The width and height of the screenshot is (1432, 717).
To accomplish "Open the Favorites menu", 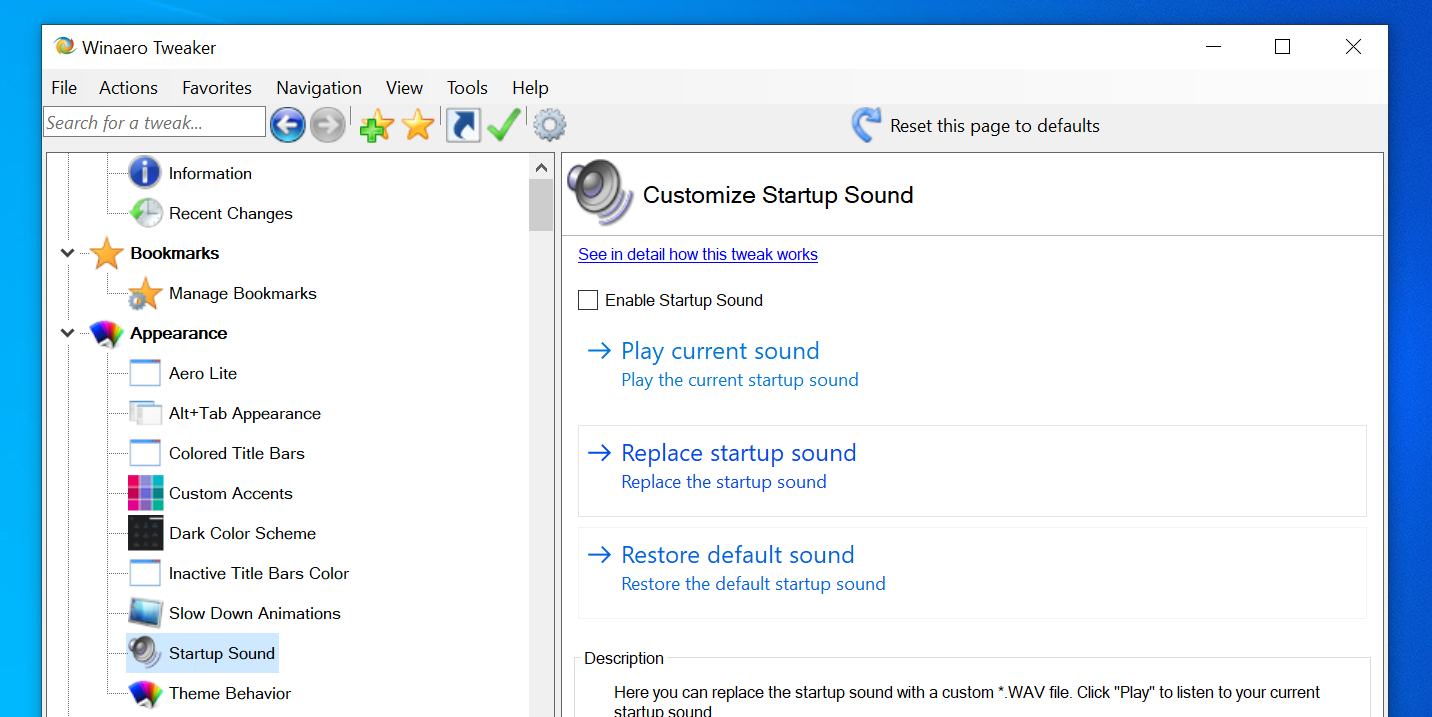I will (217, 88).
